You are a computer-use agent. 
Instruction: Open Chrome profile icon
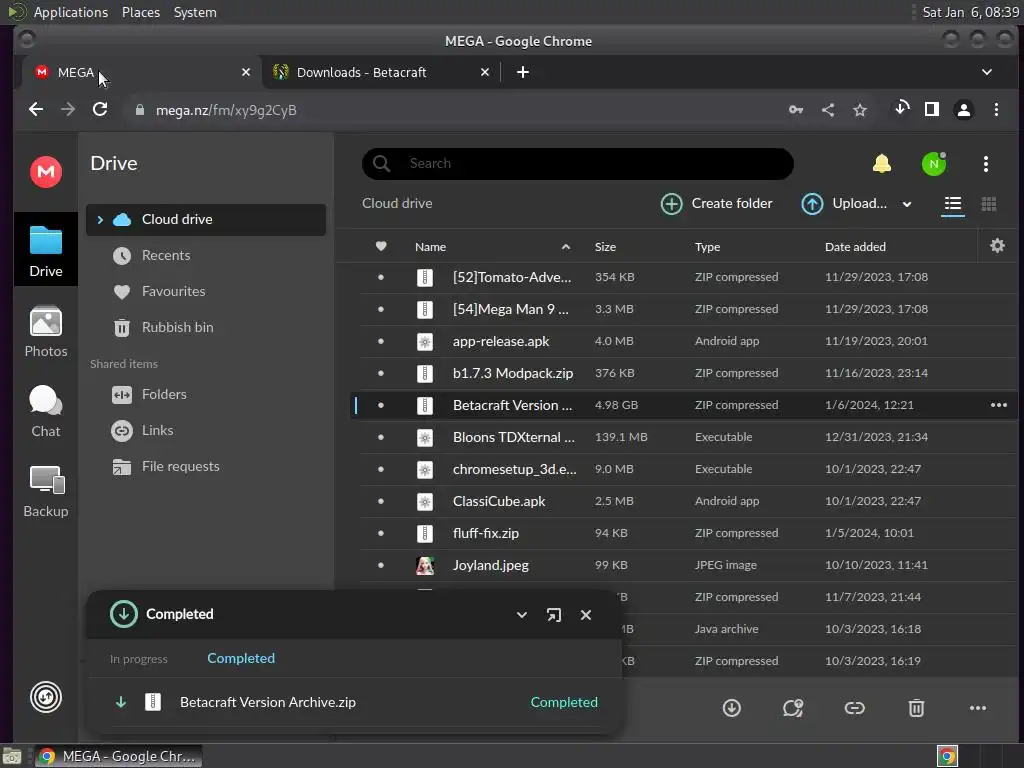(963, 110)
